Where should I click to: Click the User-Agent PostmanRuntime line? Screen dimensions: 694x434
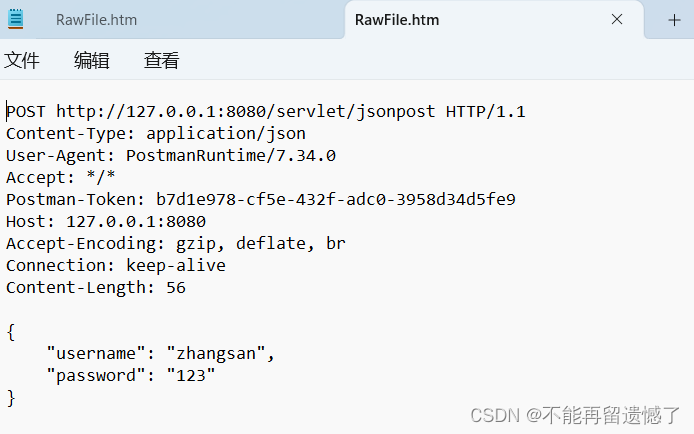click(171, 156)
